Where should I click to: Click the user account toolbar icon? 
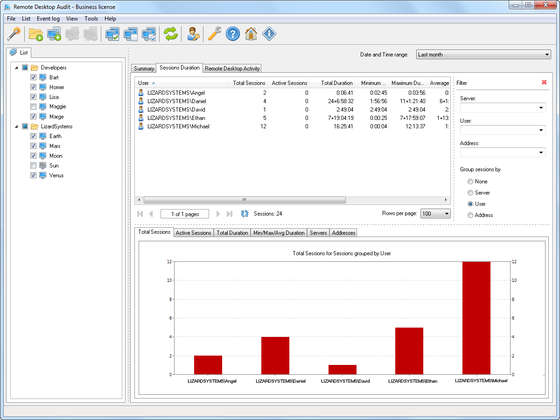[193, 34]
